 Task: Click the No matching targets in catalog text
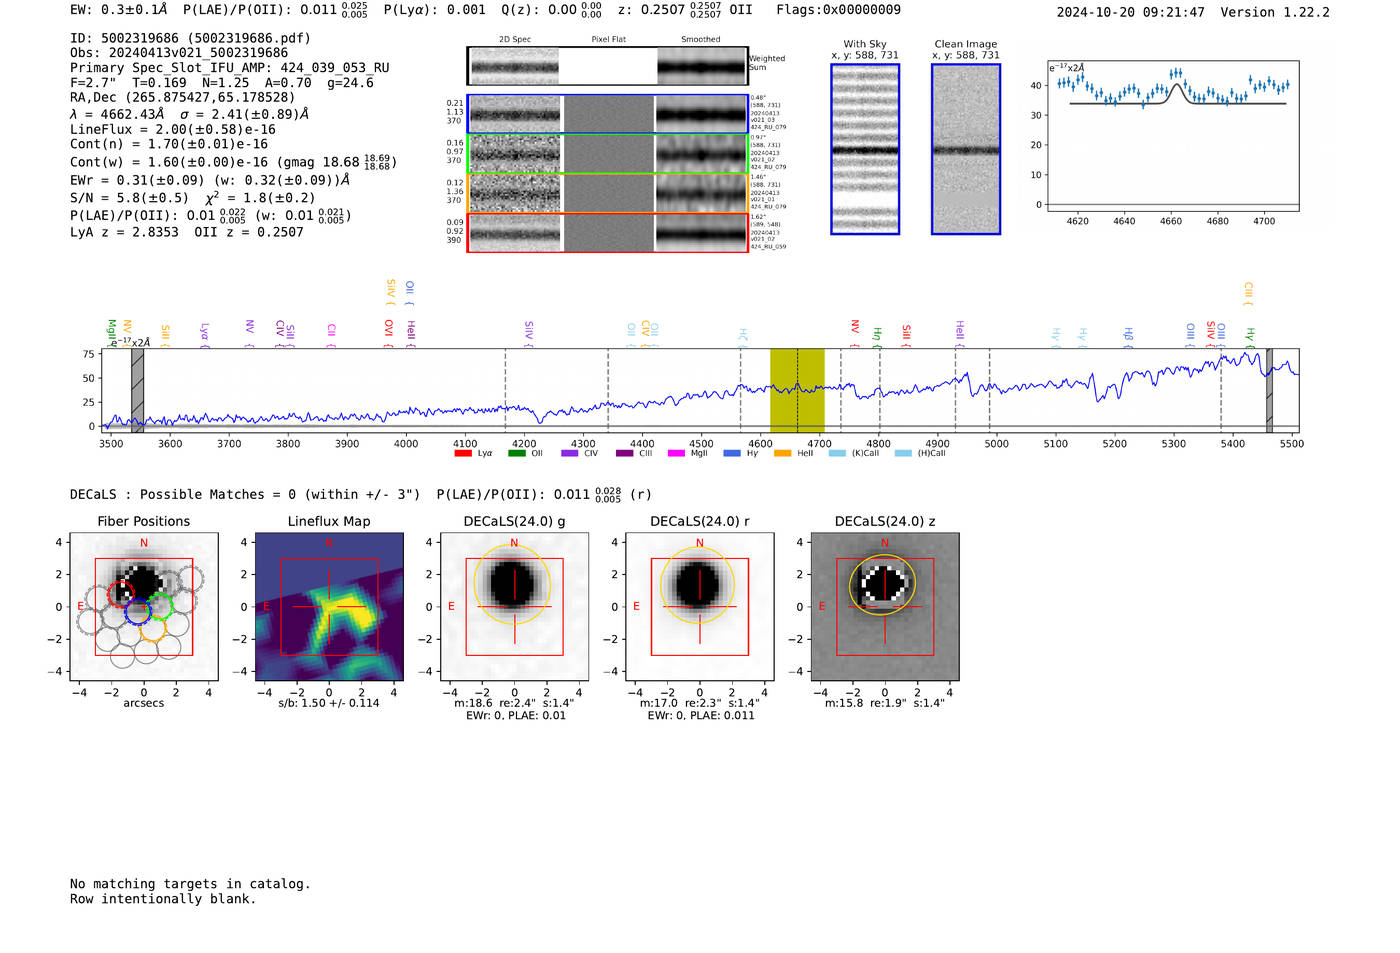190,884
